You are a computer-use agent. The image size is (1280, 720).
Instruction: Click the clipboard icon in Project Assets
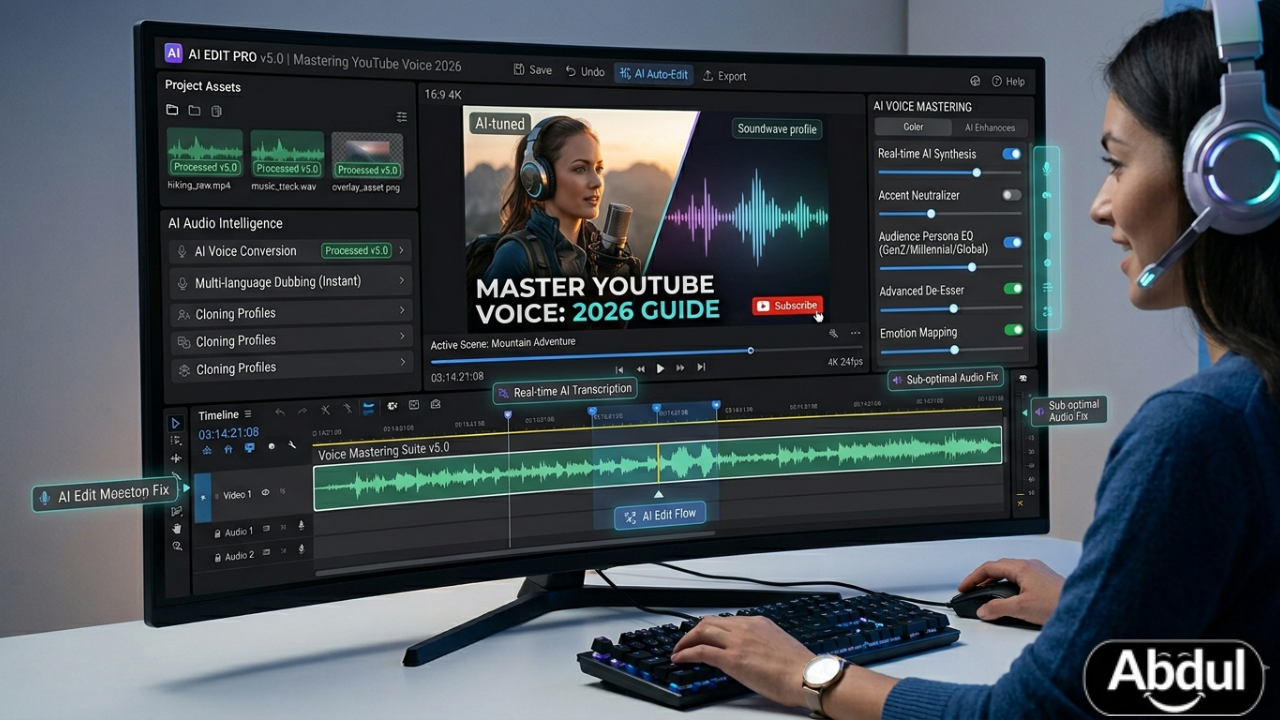tap(216, 111)
